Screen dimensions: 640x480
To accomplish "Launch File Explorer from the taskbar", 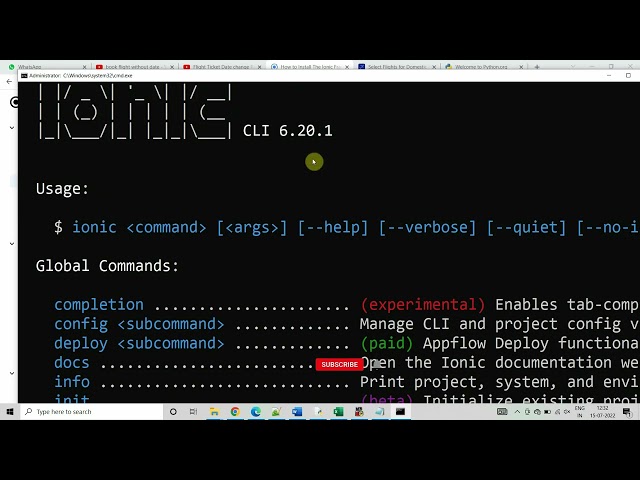I will pos(214,412).
